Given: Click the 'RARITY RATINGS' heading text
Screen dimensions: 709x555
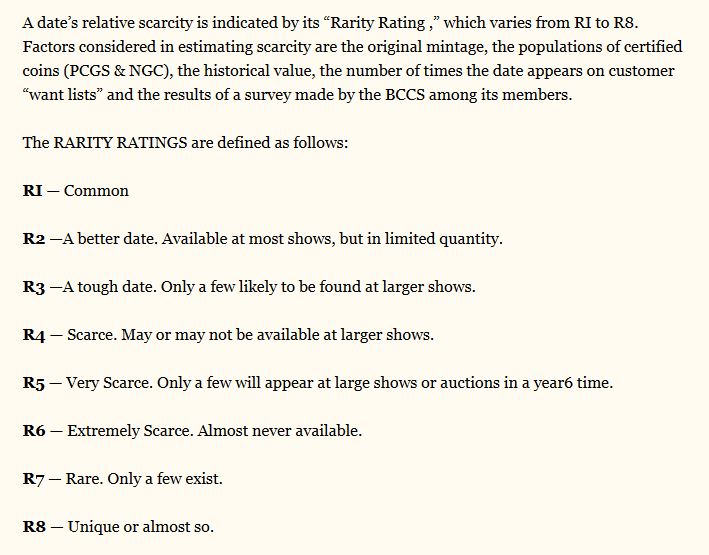Looking at the screenshot, I should [120, 143].
